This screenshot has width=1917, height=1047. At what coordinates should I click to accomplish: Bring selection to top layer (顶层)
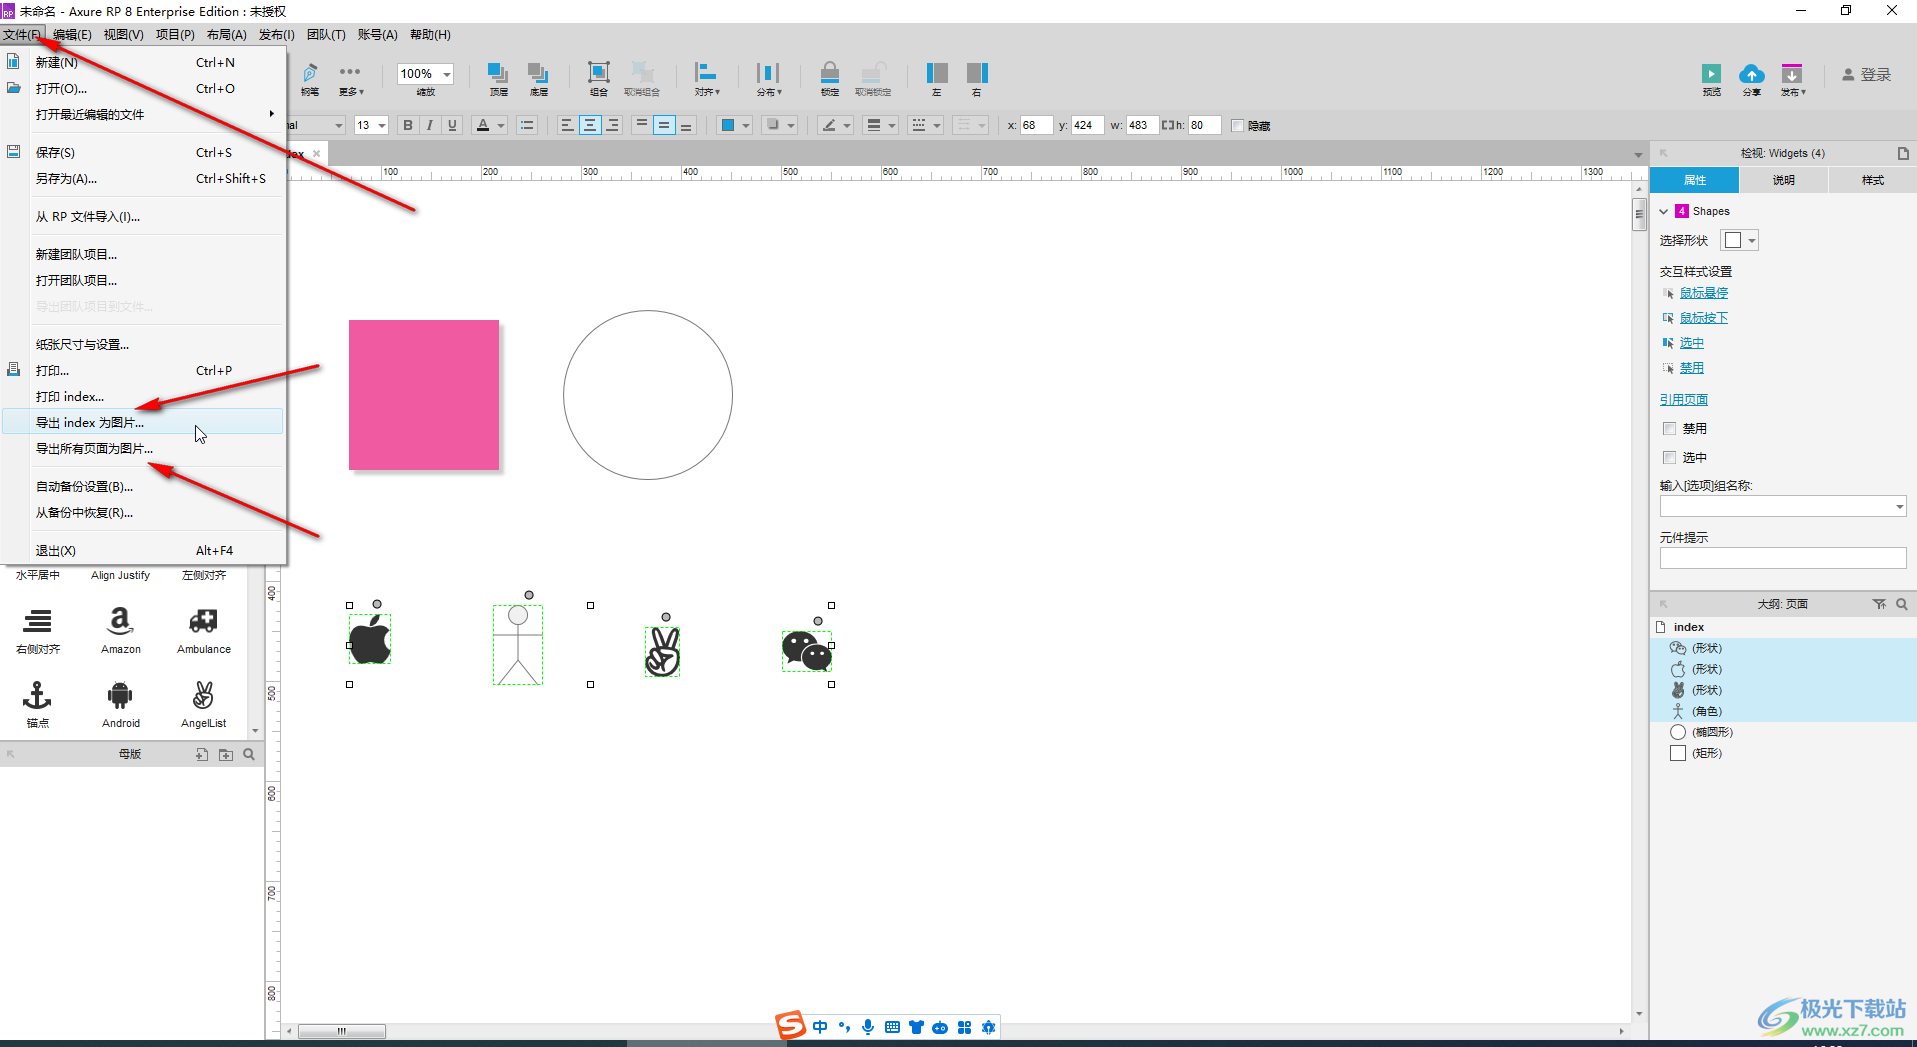(498, 78)
